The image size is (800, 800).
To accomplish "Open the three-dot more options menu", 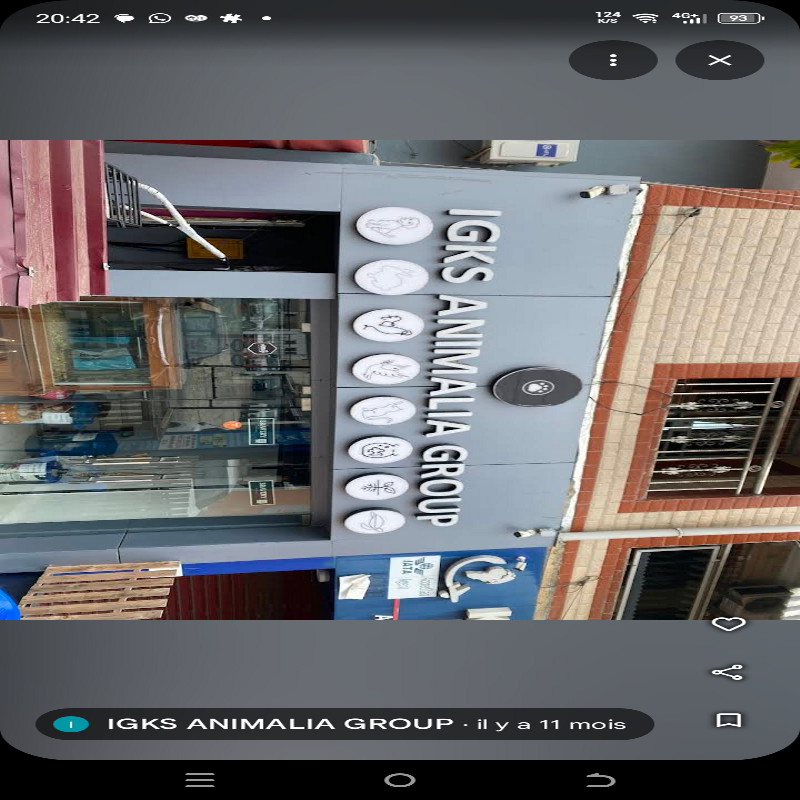I will [613, 60].
